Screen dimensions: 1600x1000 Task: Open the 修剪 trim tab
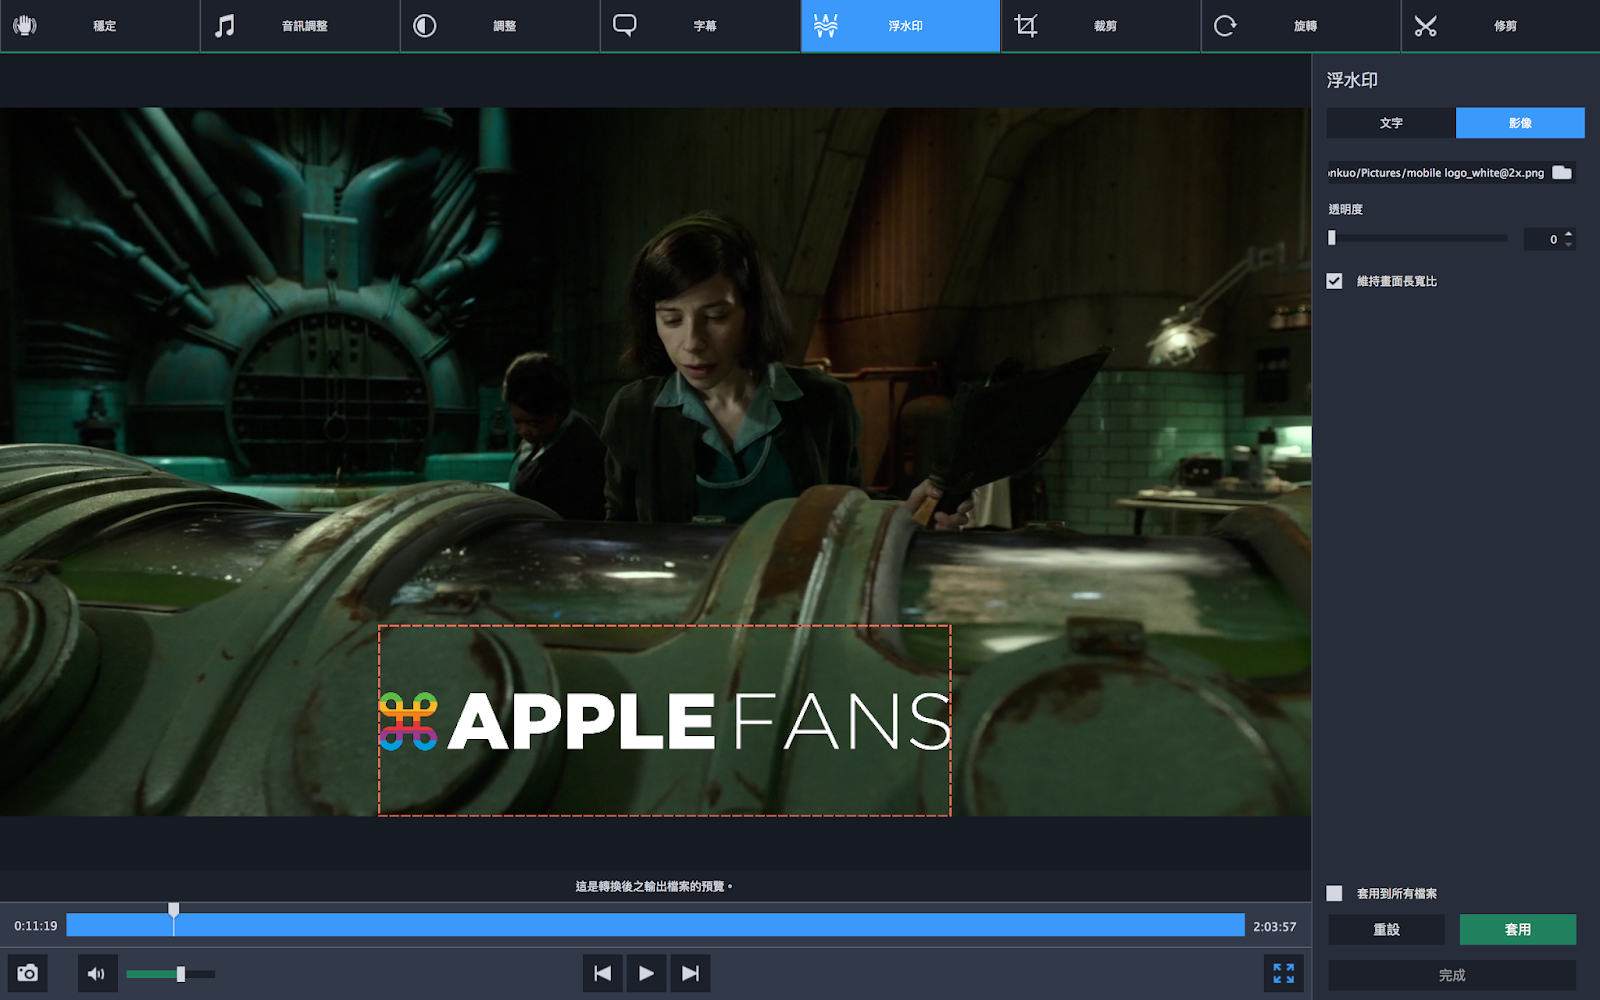(1500, 26)
